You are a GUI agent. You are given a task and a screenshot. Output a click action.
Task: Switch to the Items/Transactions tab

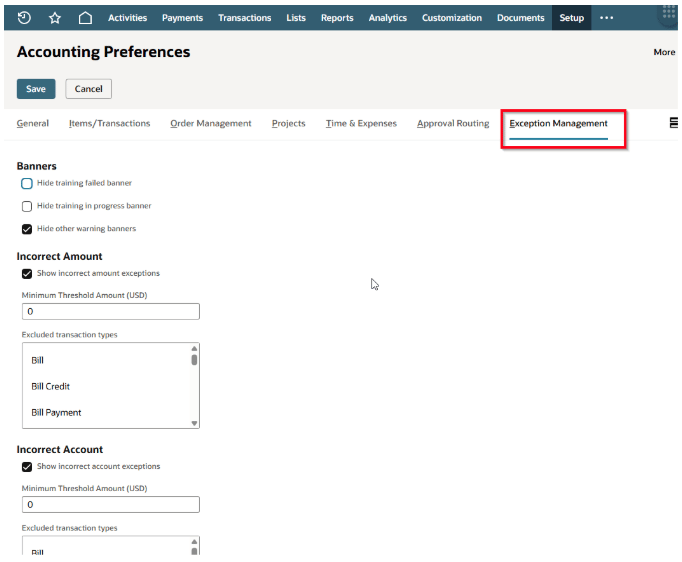pos(110,124)
